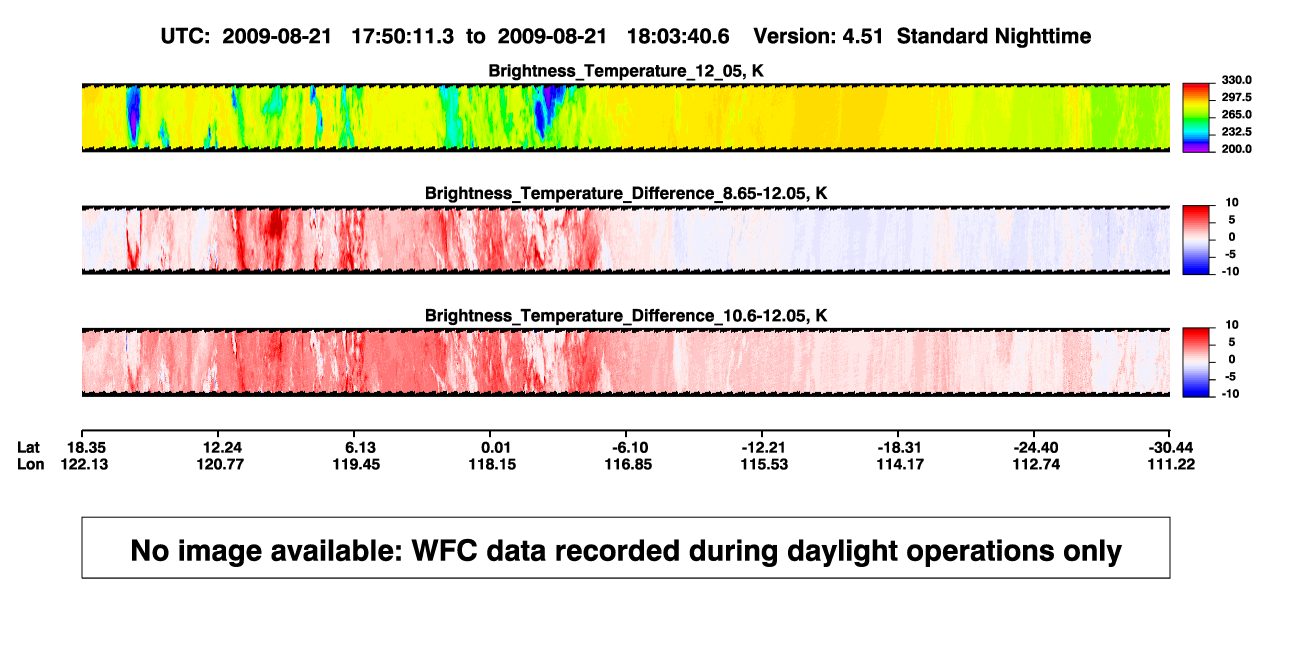
Task: Click the 232.5 color bar label
Action: tap(1236, 131)
